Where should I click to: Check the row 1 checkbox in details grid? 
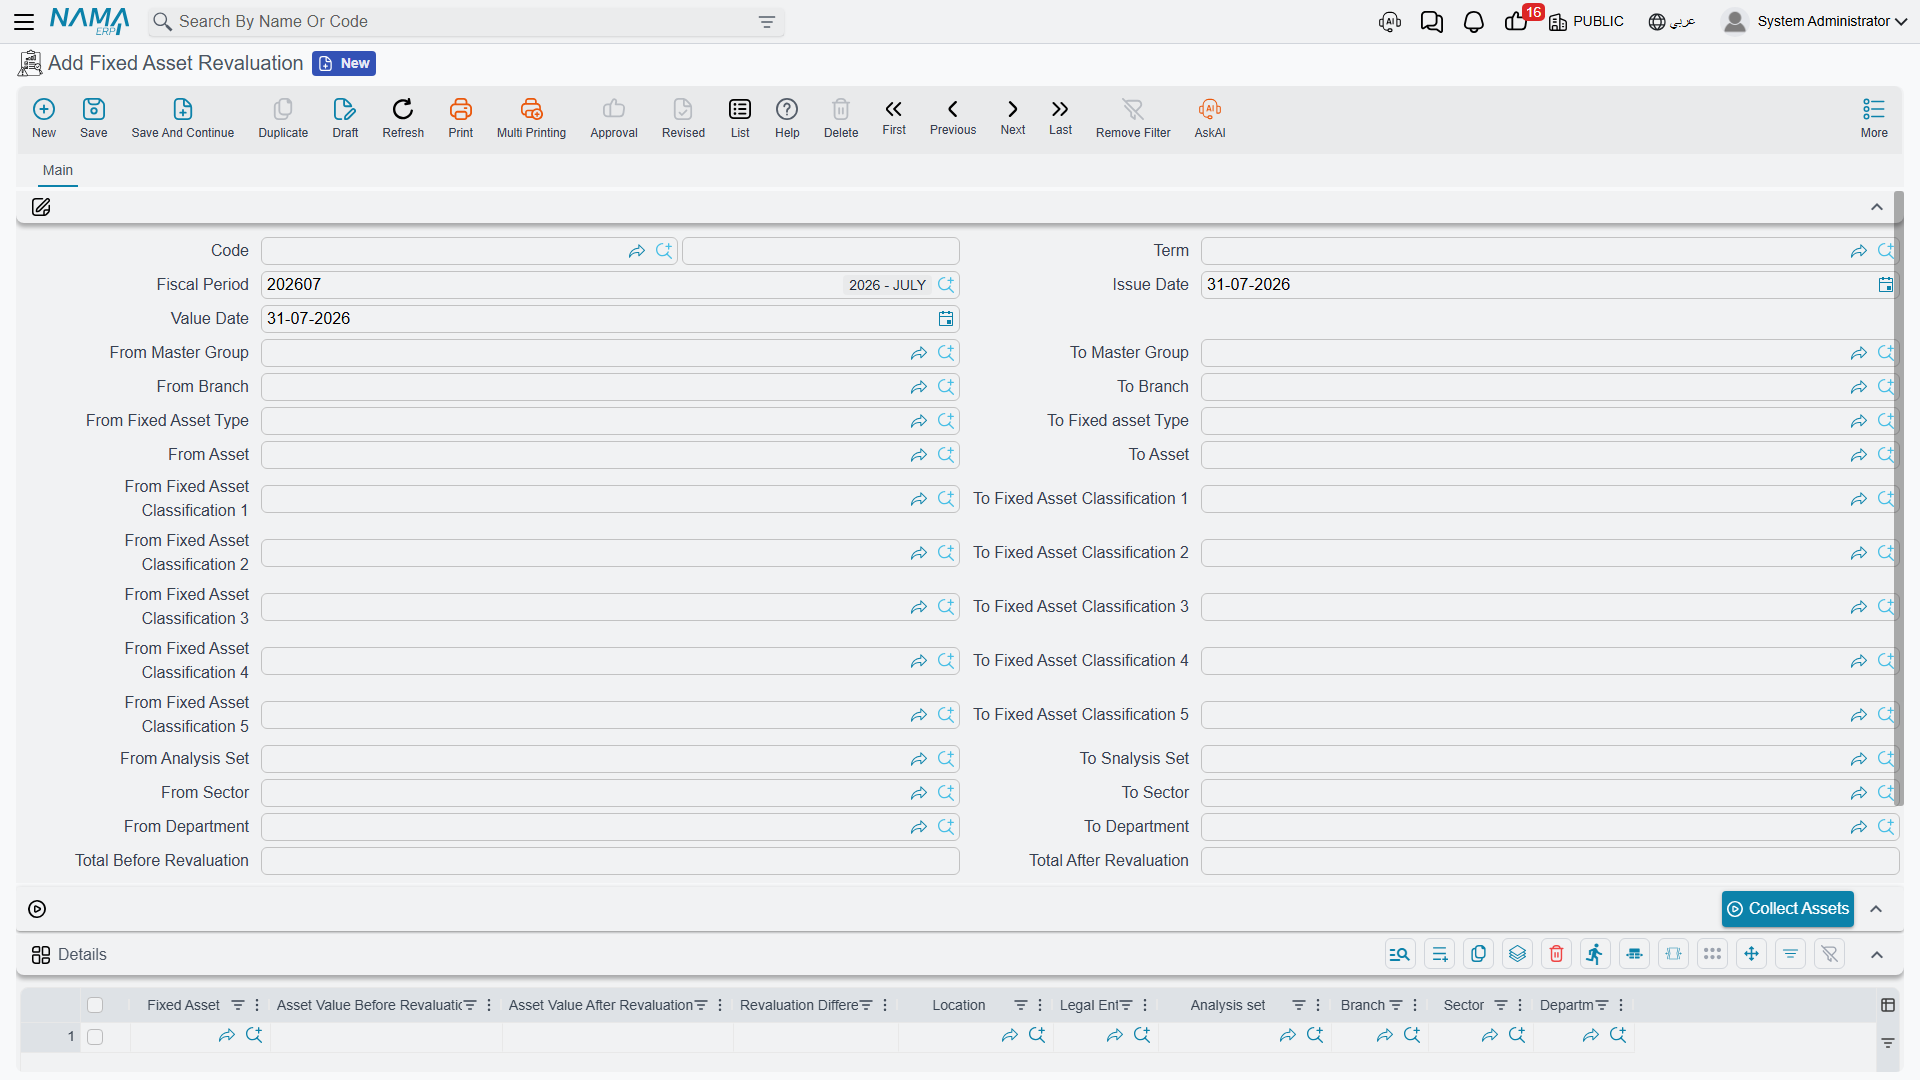(95, 1037)
